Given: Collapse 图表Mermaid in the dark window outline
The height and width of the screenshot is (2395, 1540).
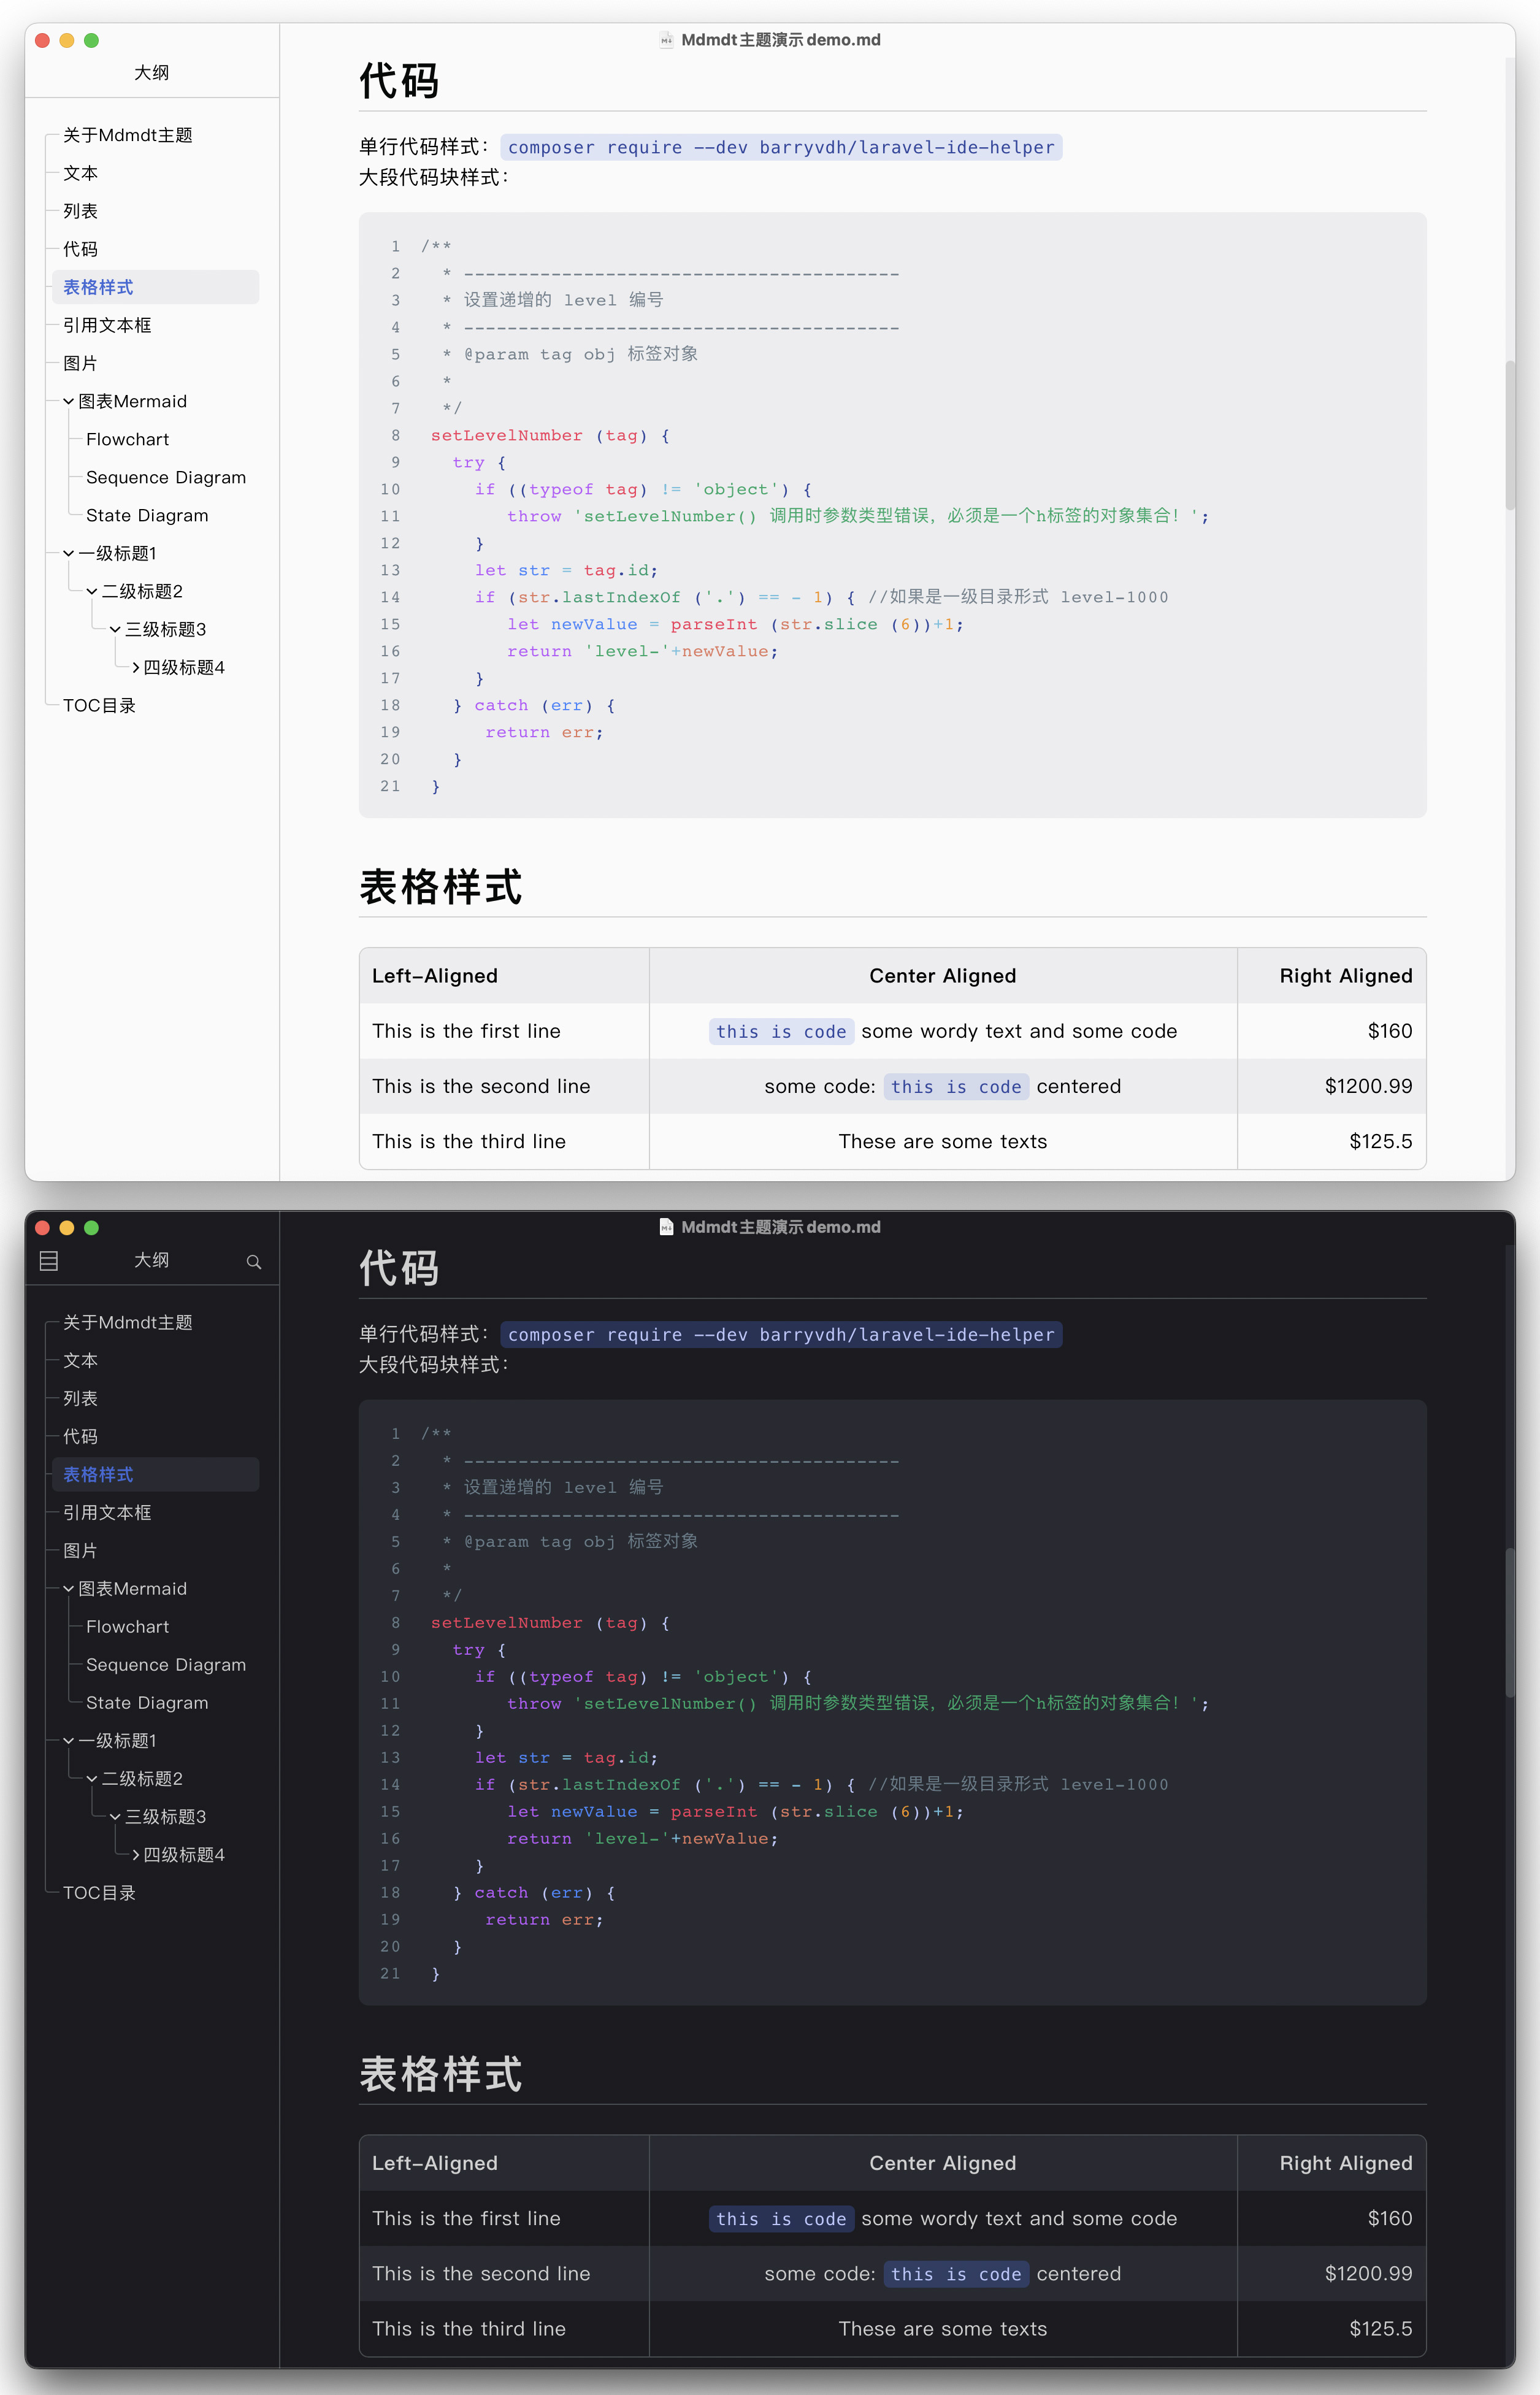Looking at the screenshot, I should (x=68, y=1589).
